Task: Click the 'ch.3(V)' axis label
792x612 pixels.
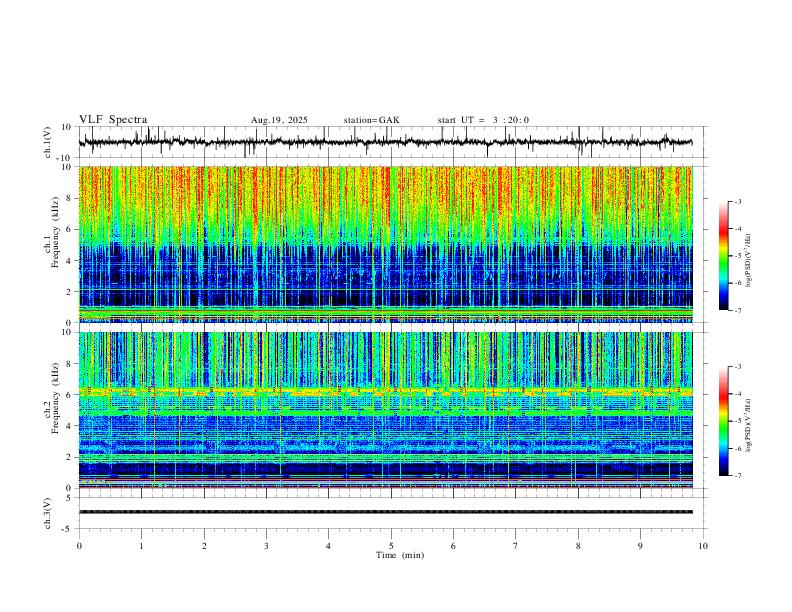Action: pos(48,513)
